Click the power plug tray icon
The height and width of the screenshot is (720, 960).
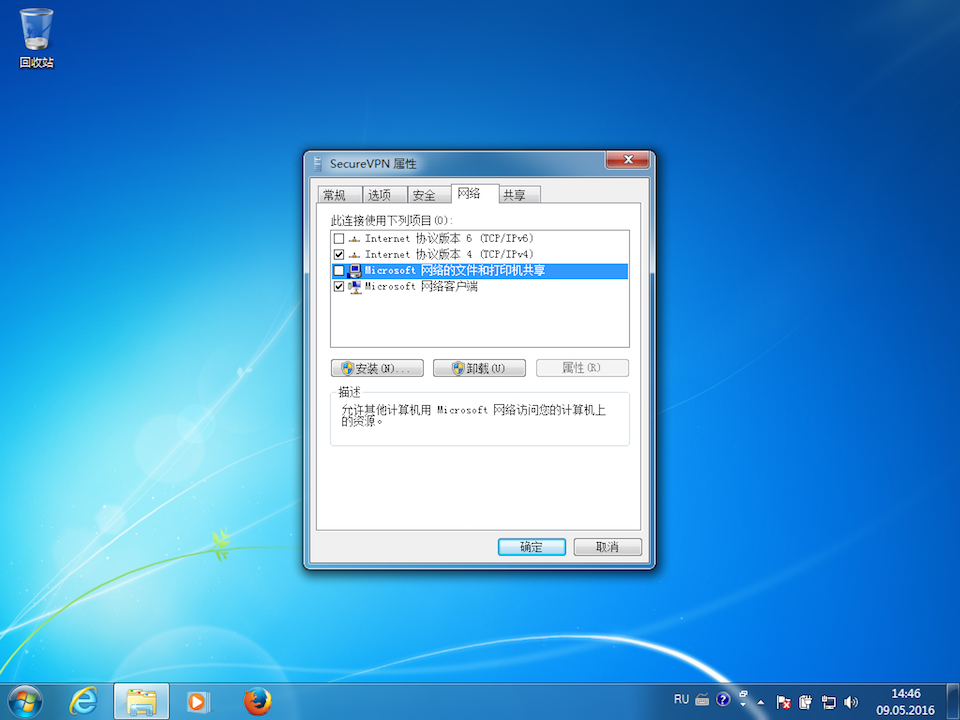point(806,702)
